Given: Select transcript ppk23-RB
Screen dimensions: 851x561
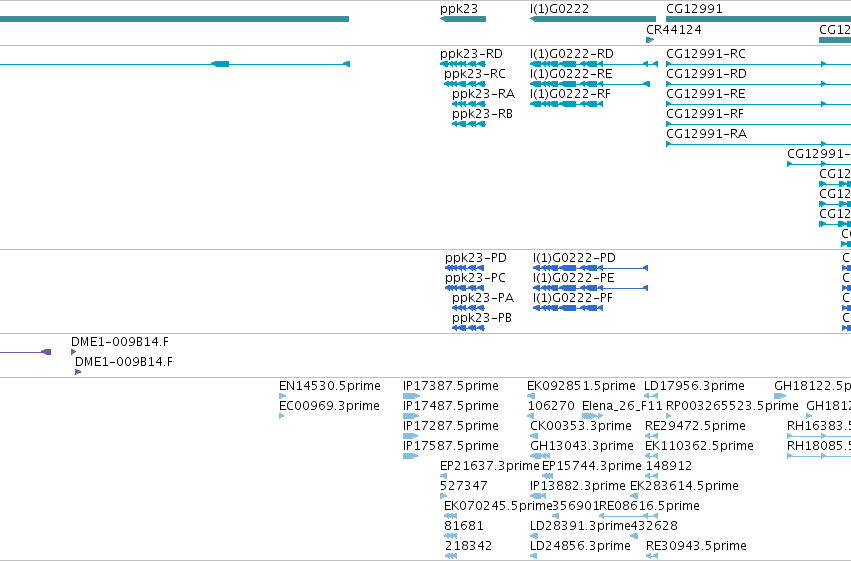Looking at the screenshot, I should click(482, 114).
